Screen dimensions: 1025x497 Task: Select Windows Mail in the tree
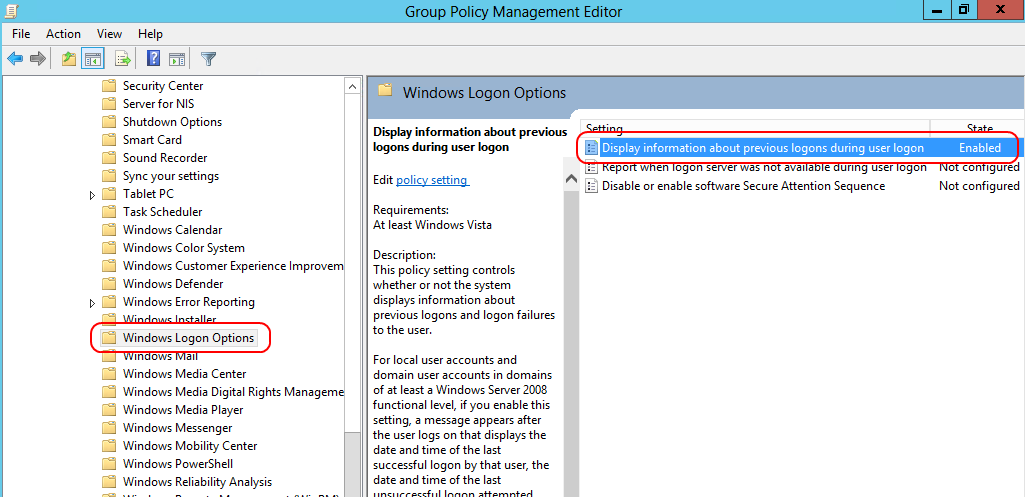(160, 356)
